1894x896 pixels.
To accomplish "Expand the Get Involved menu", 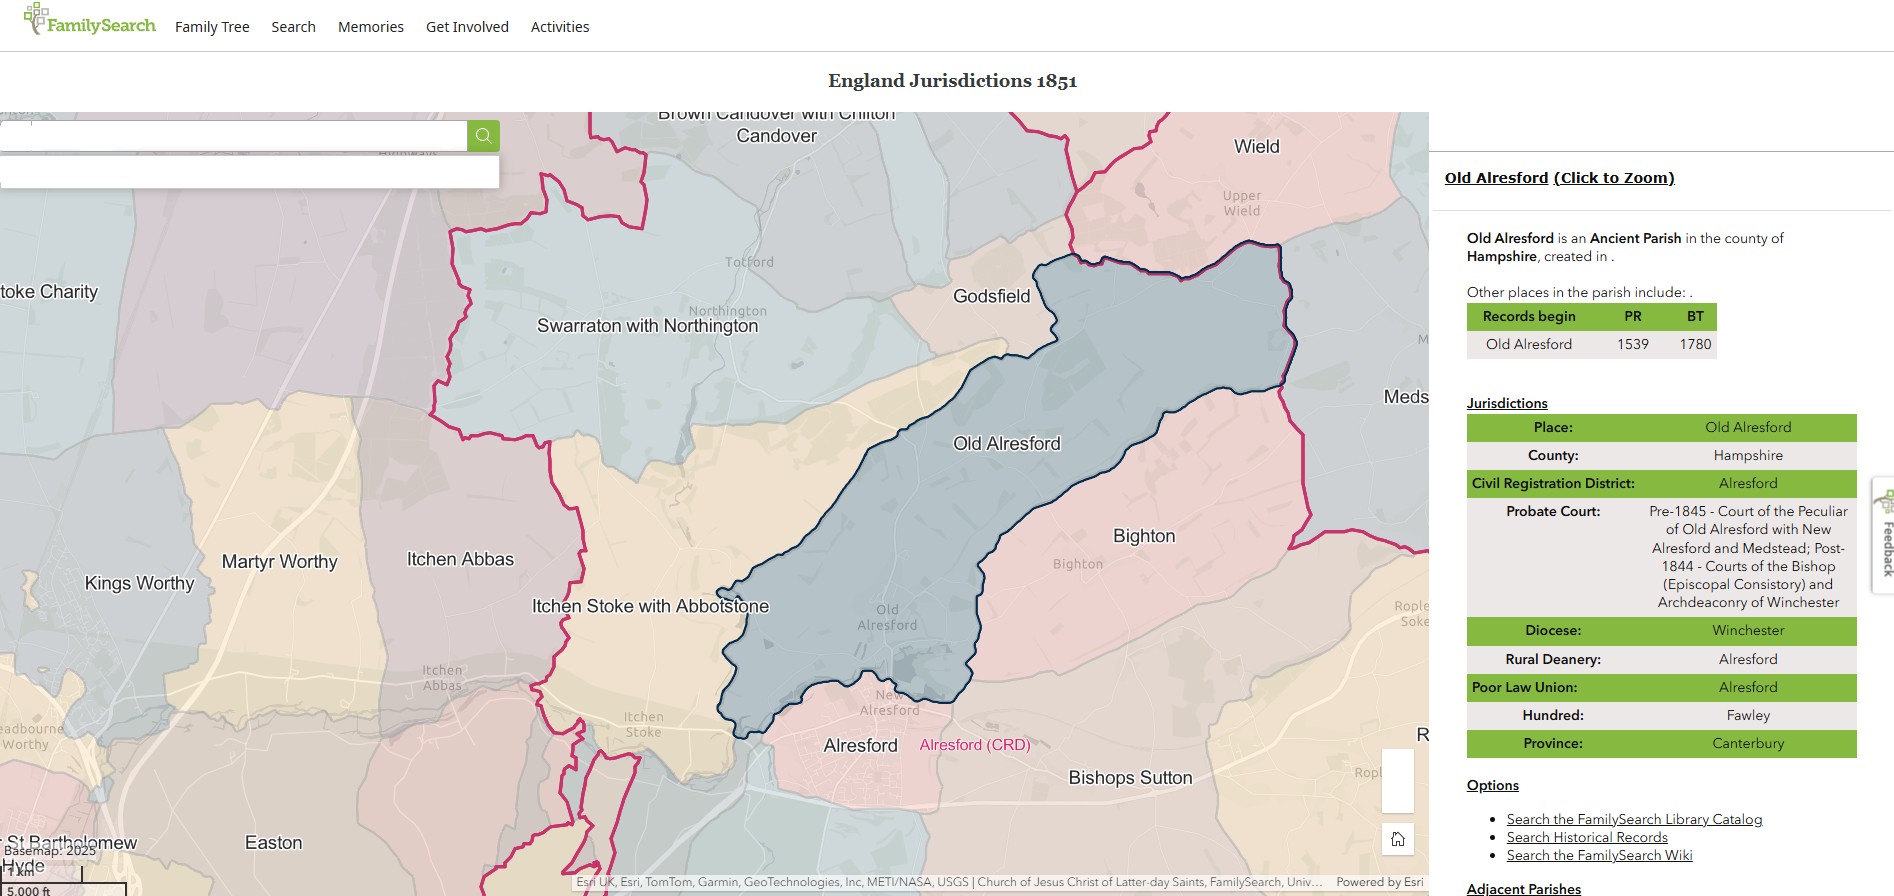I will click(467, 27).
